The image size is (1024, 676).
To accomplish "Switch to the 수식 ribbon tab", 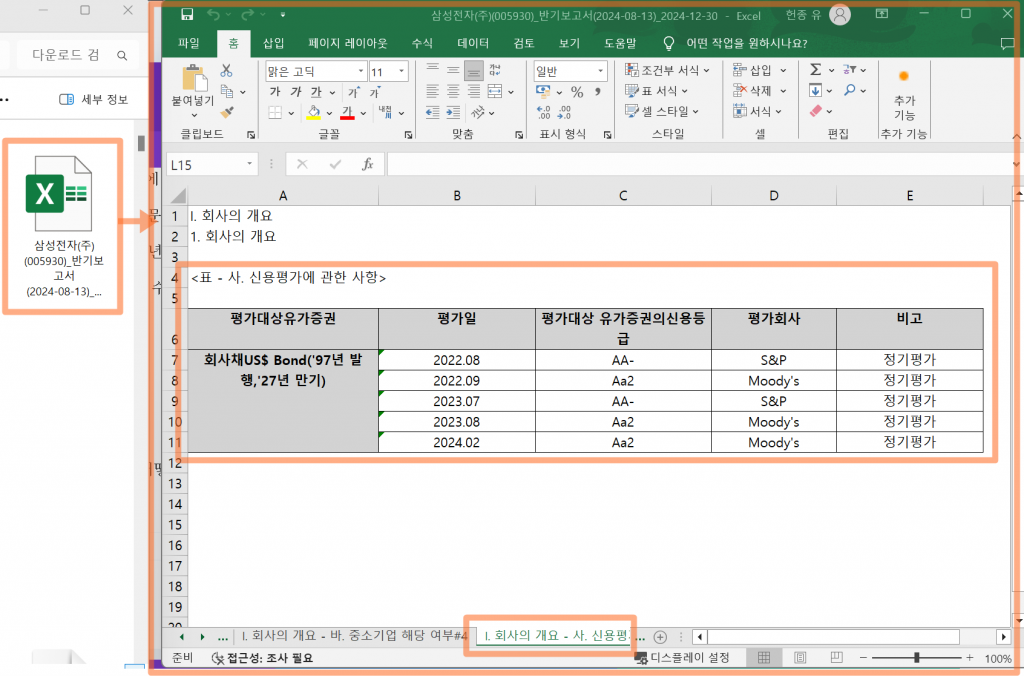I will point(422,43).
